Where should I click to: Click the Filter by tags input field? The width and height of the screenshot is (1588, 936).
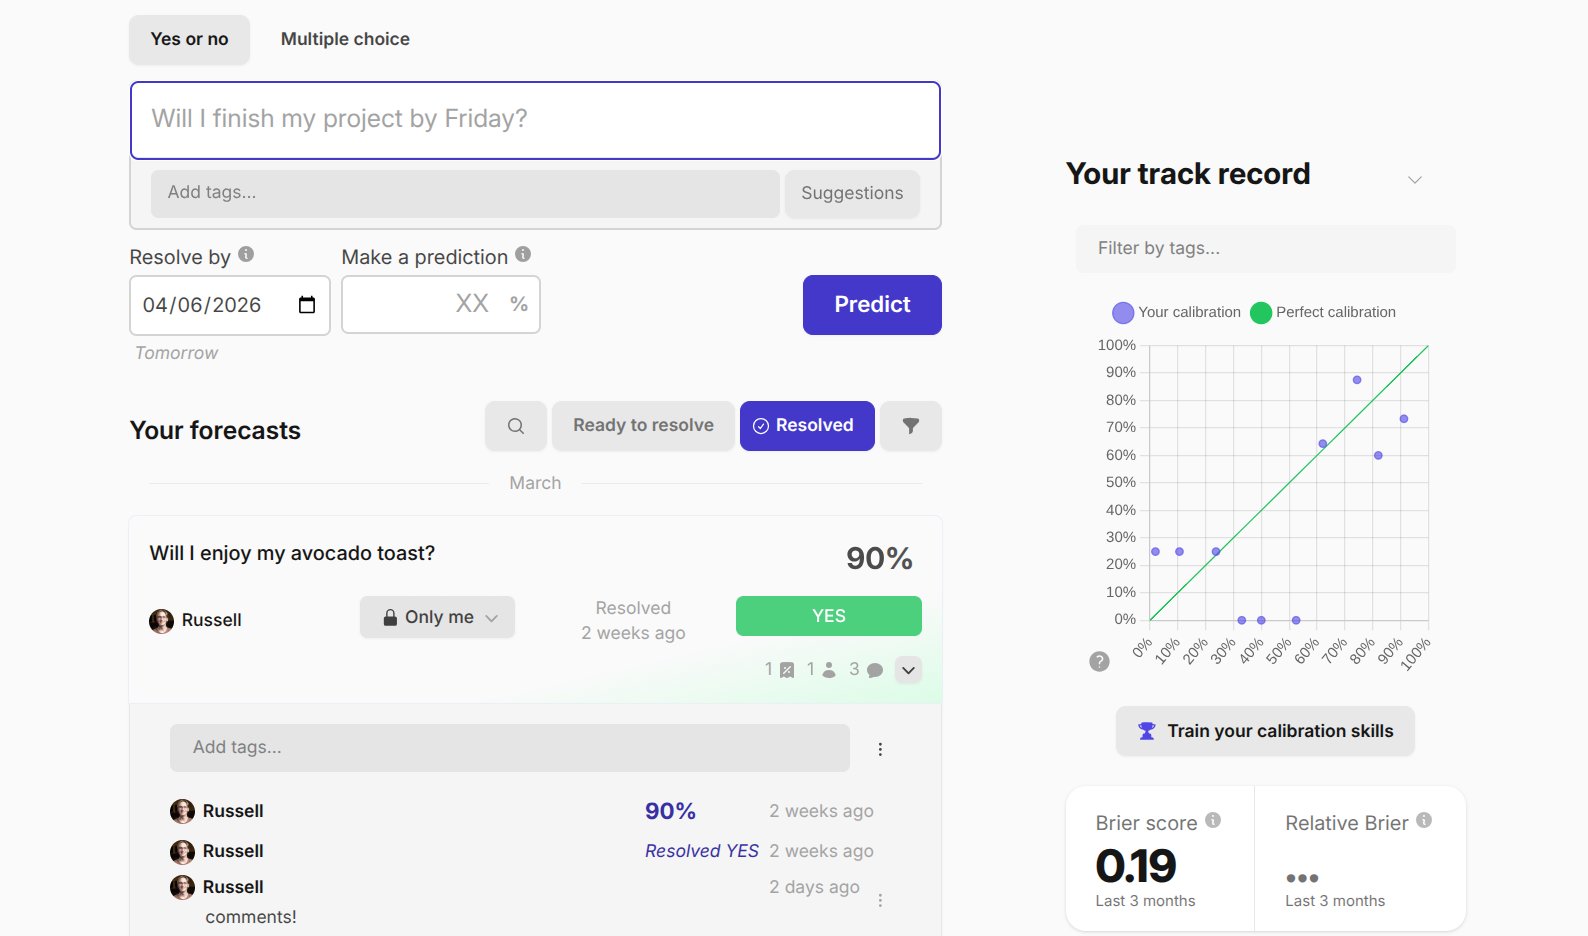[x=1264, y=248]
